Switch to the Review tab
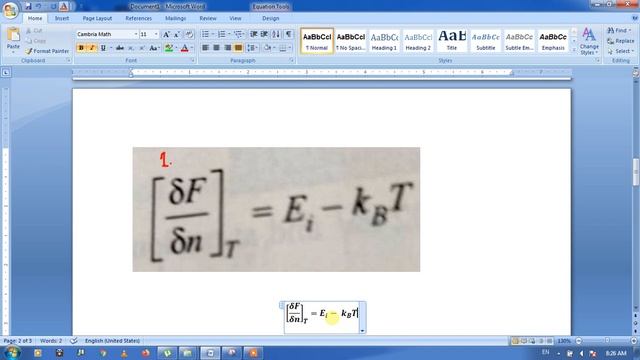The image size is (640, 360). pos(208,18)
